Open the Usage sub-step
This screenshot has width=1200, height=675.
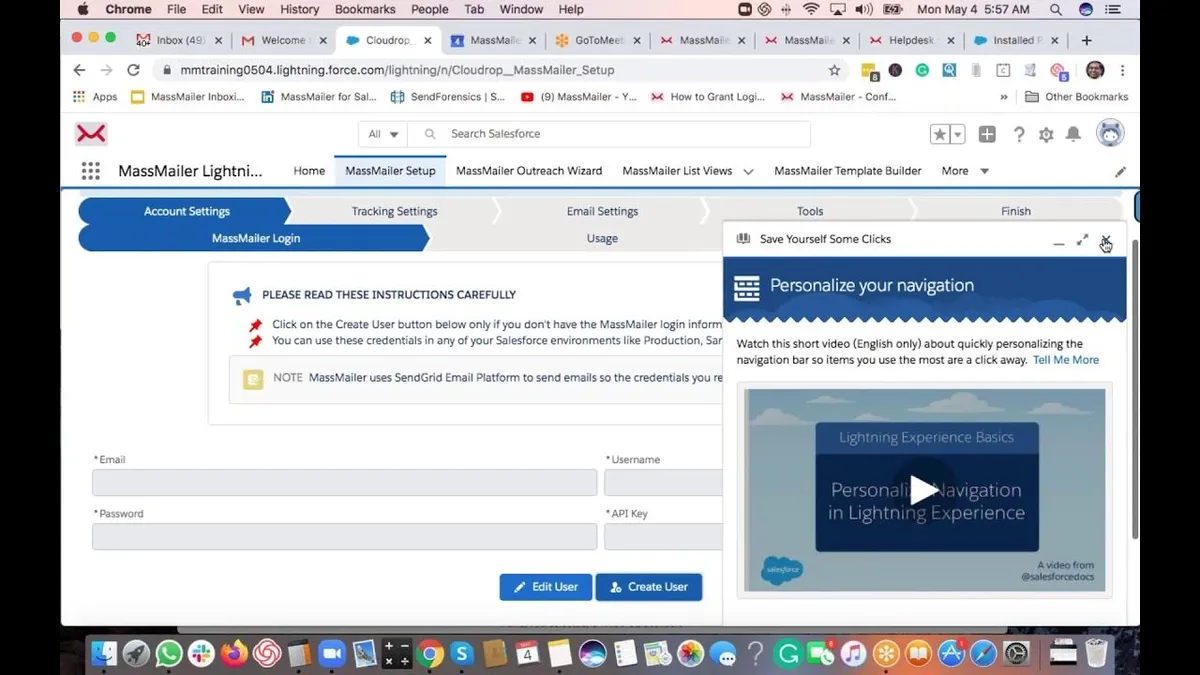tap(602, 238)
